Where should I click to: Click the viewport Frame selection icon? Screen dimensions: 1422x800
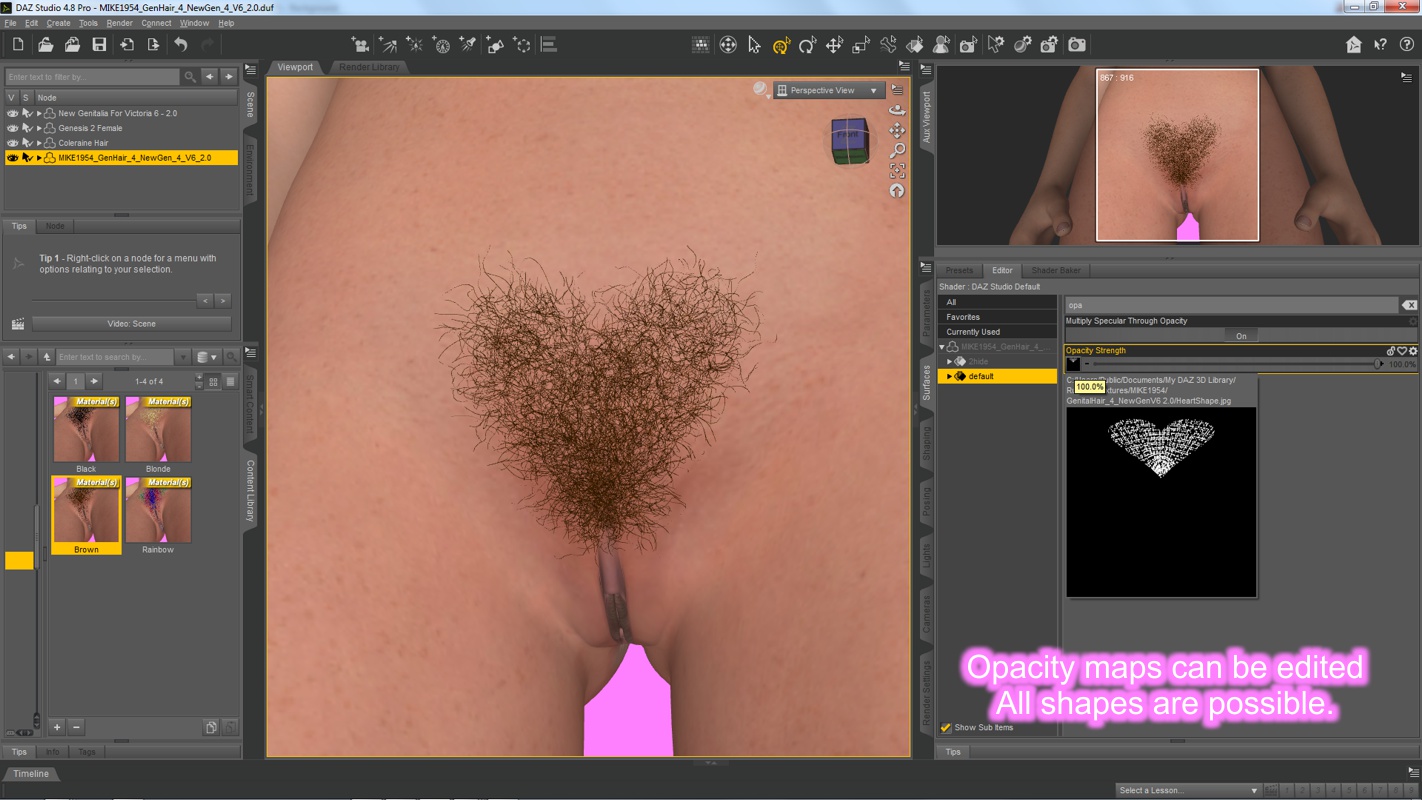[x=897, y=171]
